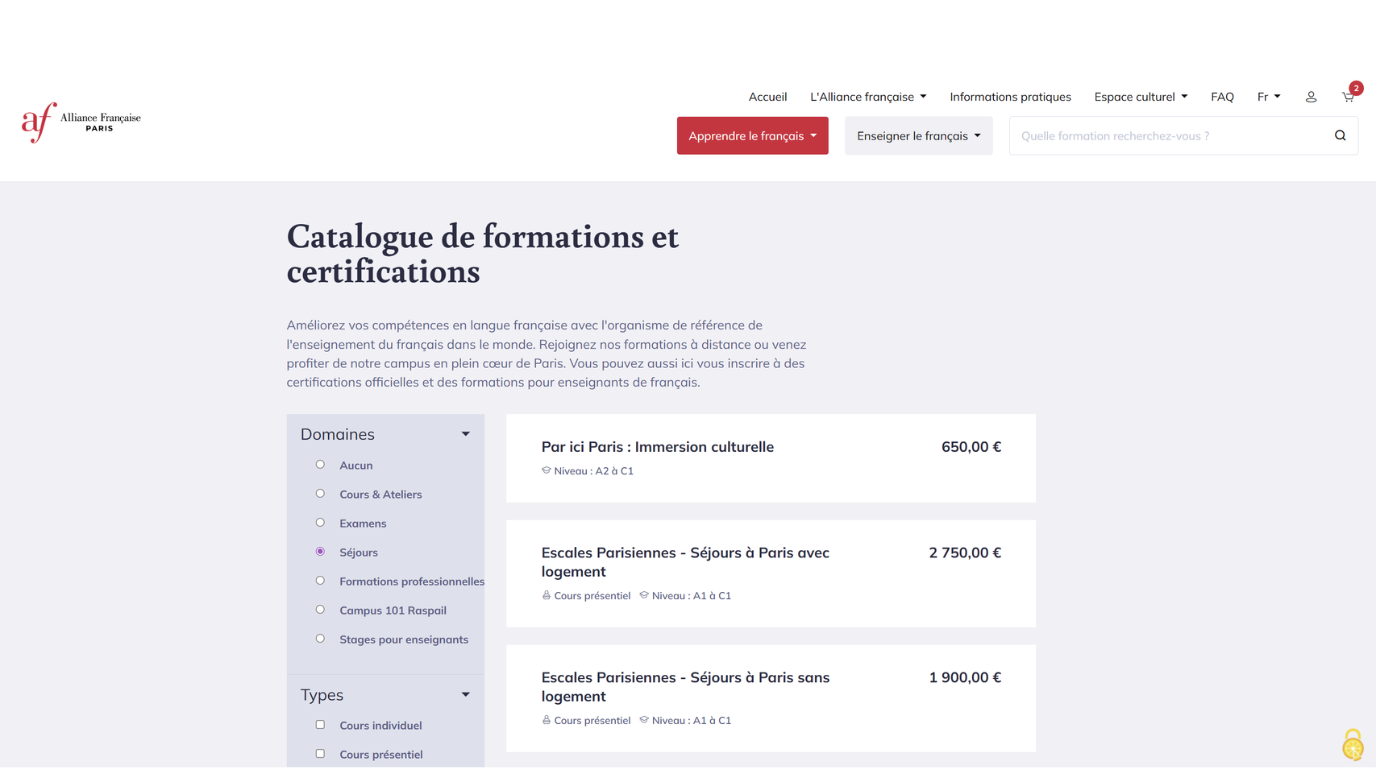
Task: Open Escales Parisiennes sans logement course
Action: pos(685,687)
